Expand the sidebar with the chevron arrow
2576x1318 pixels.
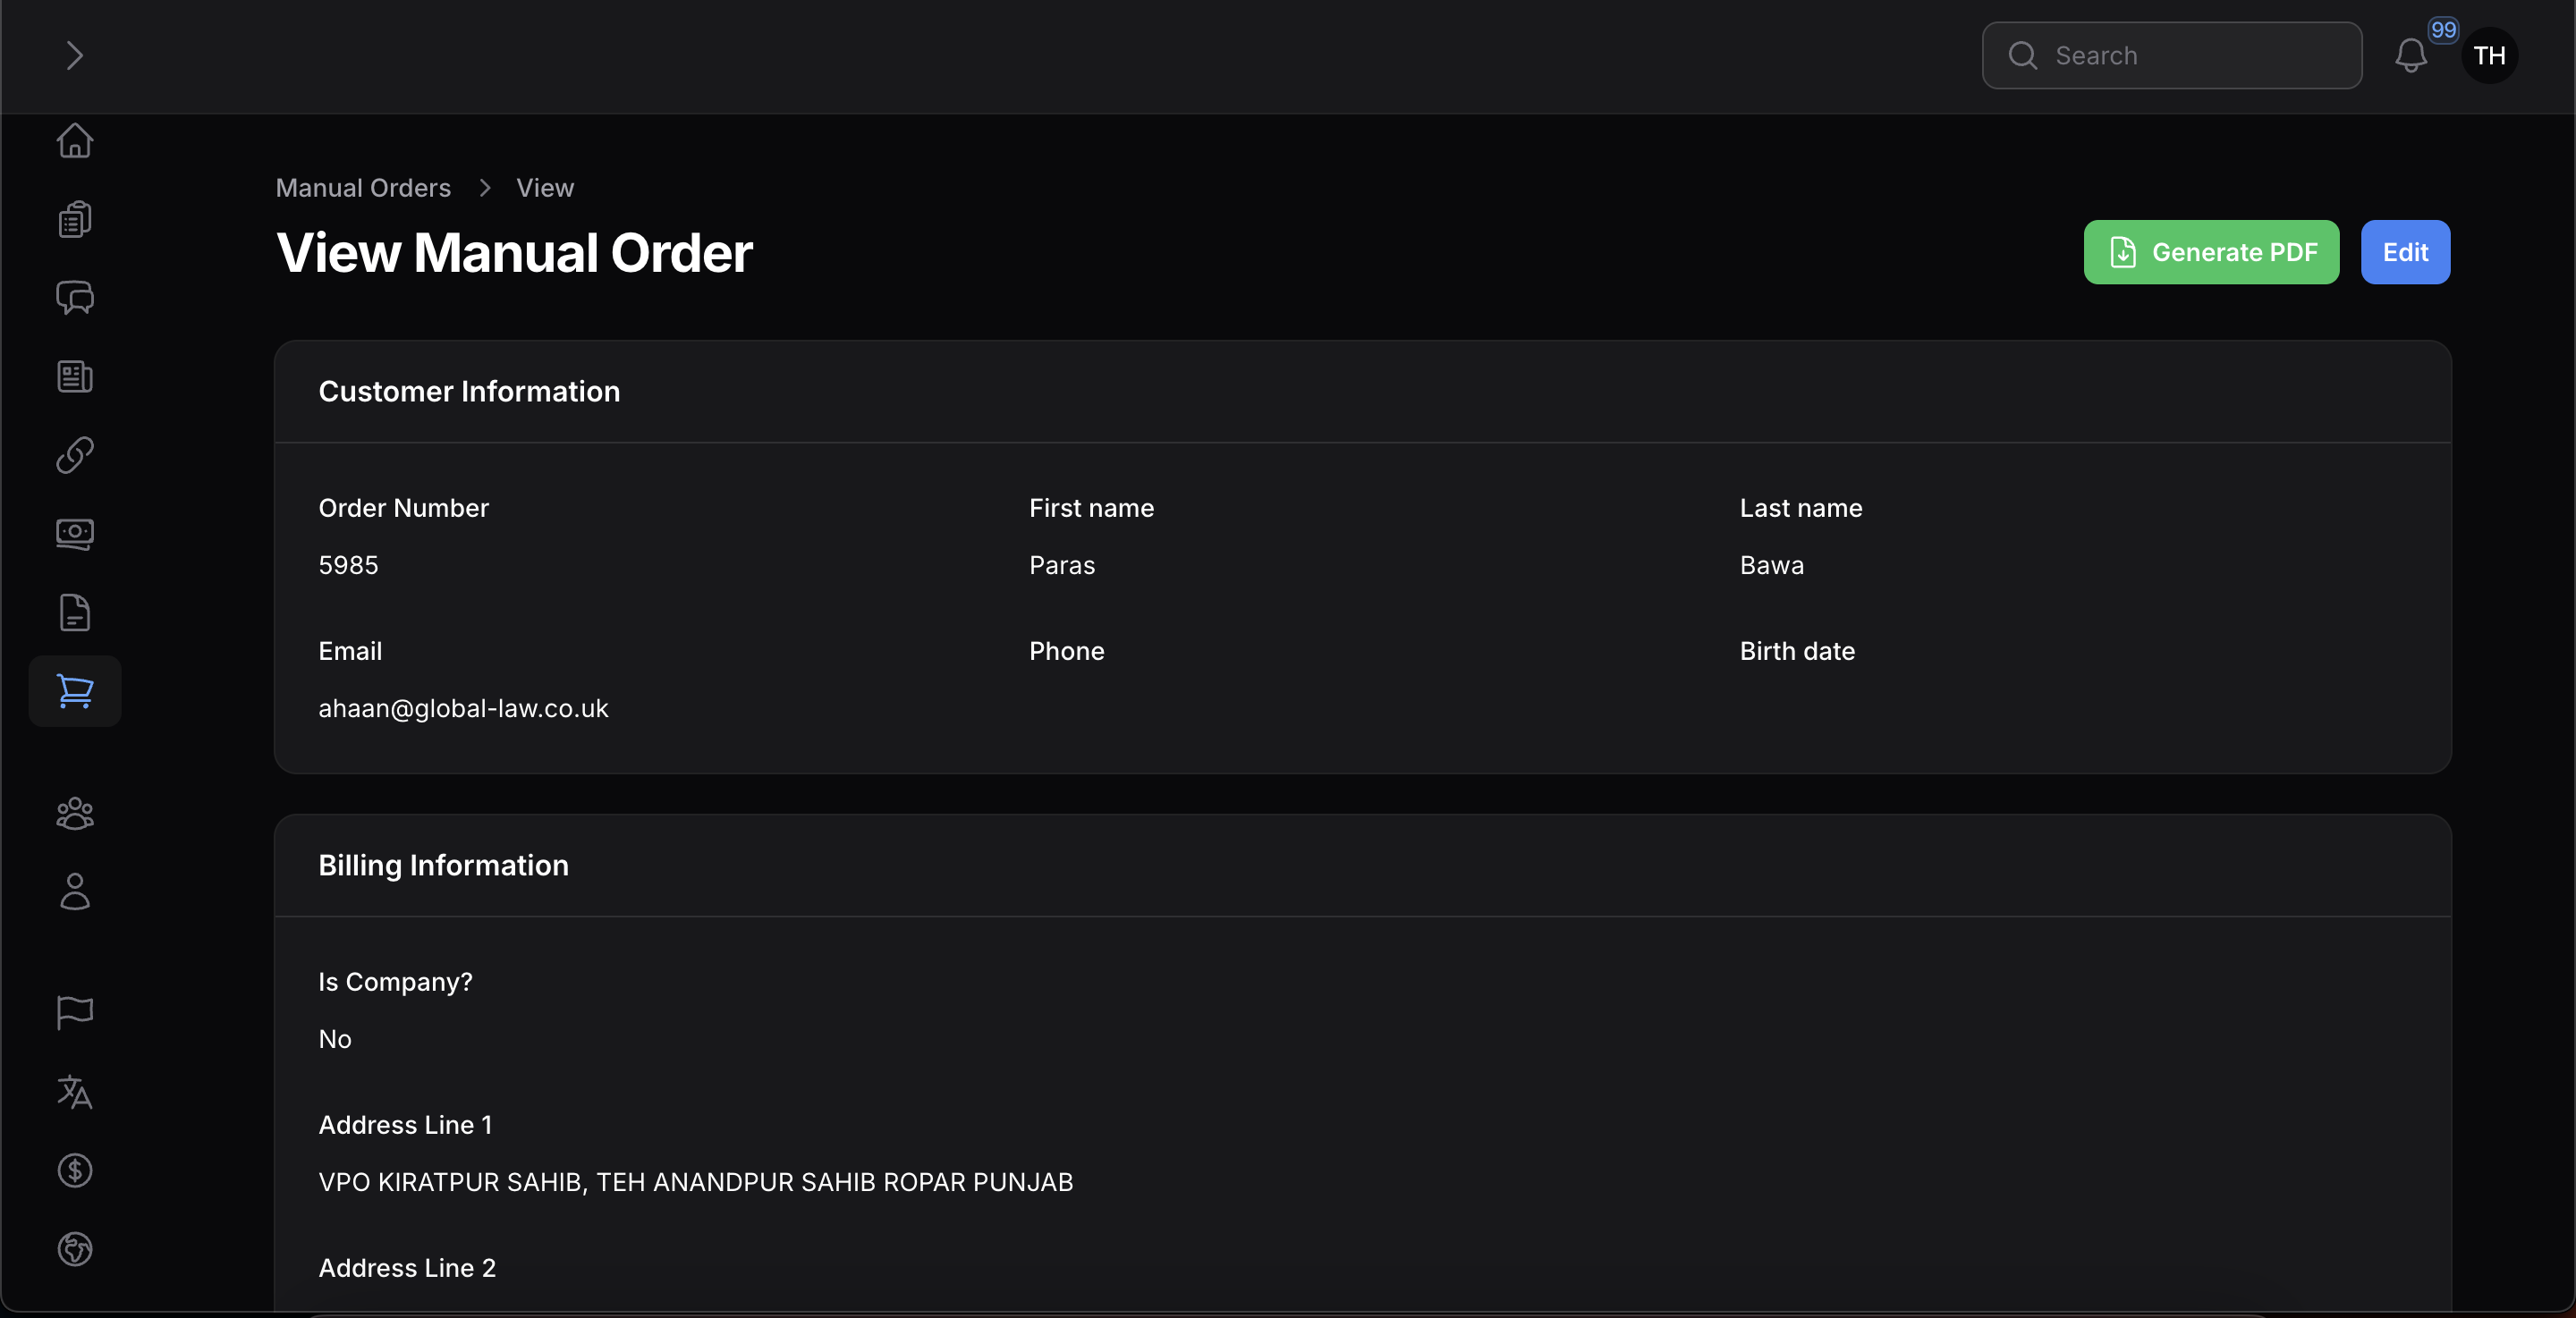[x=74, y=55]
